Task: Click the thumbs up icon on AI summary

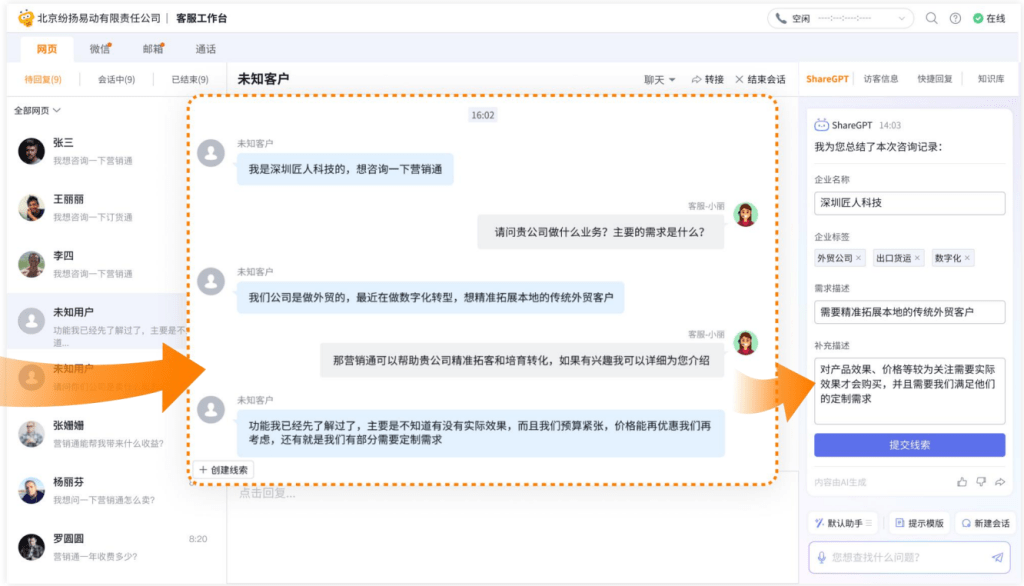Action: coord(962,482)
